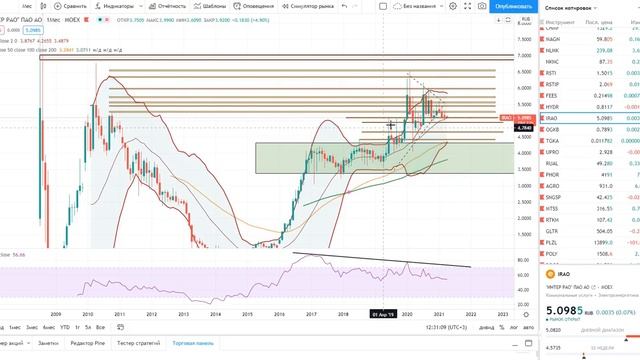The width and height of the screenshot is (640, 360).
Task: Expand the Список котировок watchlist dropdown
Action: pyautogui.click(x=596, y=8)
